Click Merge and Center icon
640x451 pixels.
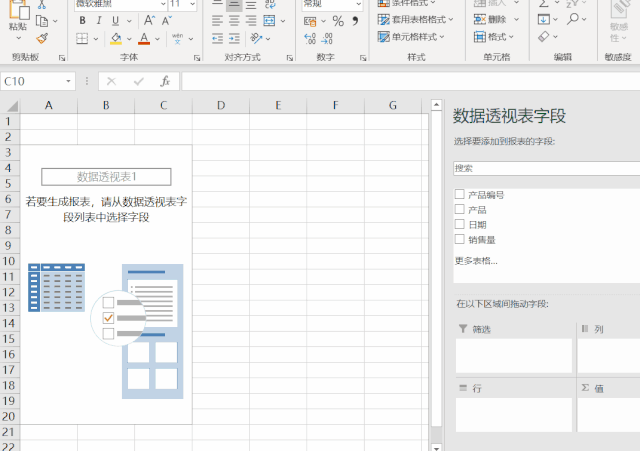click(x=269, y=20)
